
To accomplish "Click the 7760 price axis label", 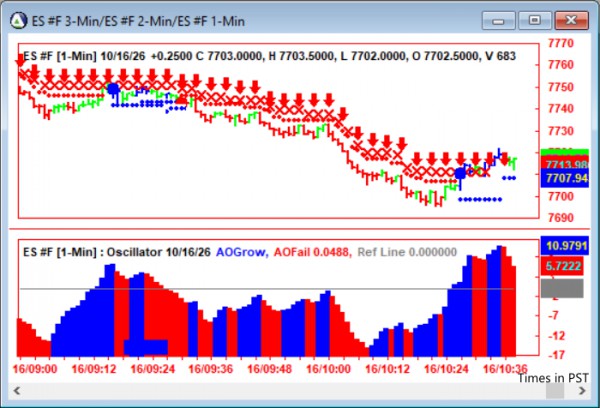I will point(561,65).
